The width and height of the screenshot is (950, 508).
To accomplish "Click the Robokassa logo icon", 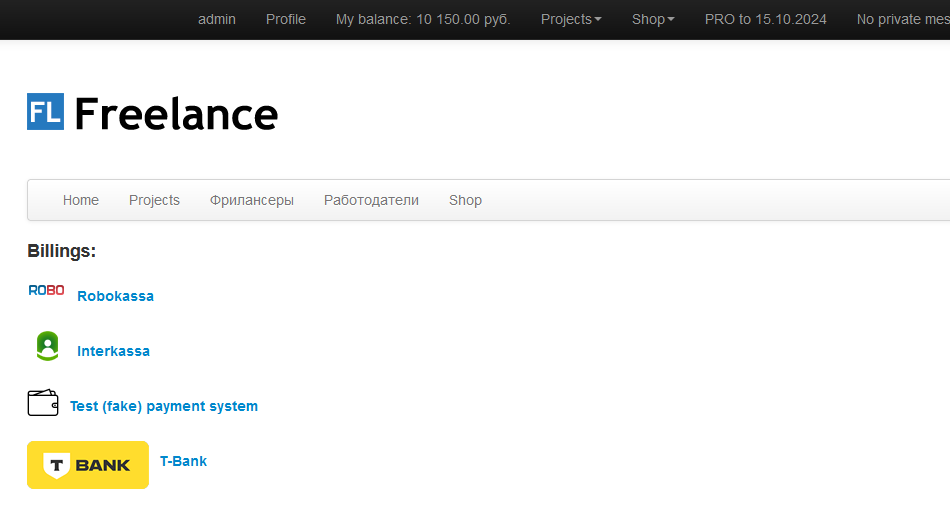I will (x=46, y=291).
